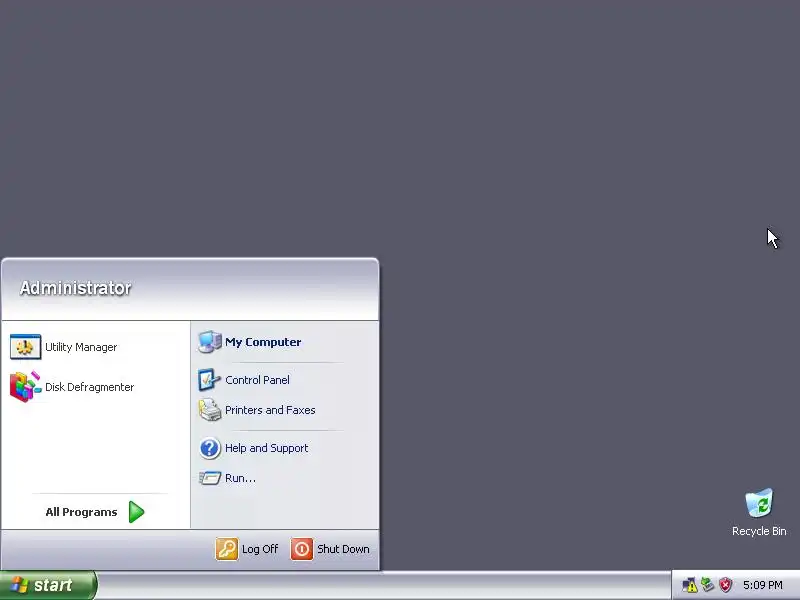Open the Recycle Bin desktop icon
This screenshot has height=600, width=800.
point(759,503)
